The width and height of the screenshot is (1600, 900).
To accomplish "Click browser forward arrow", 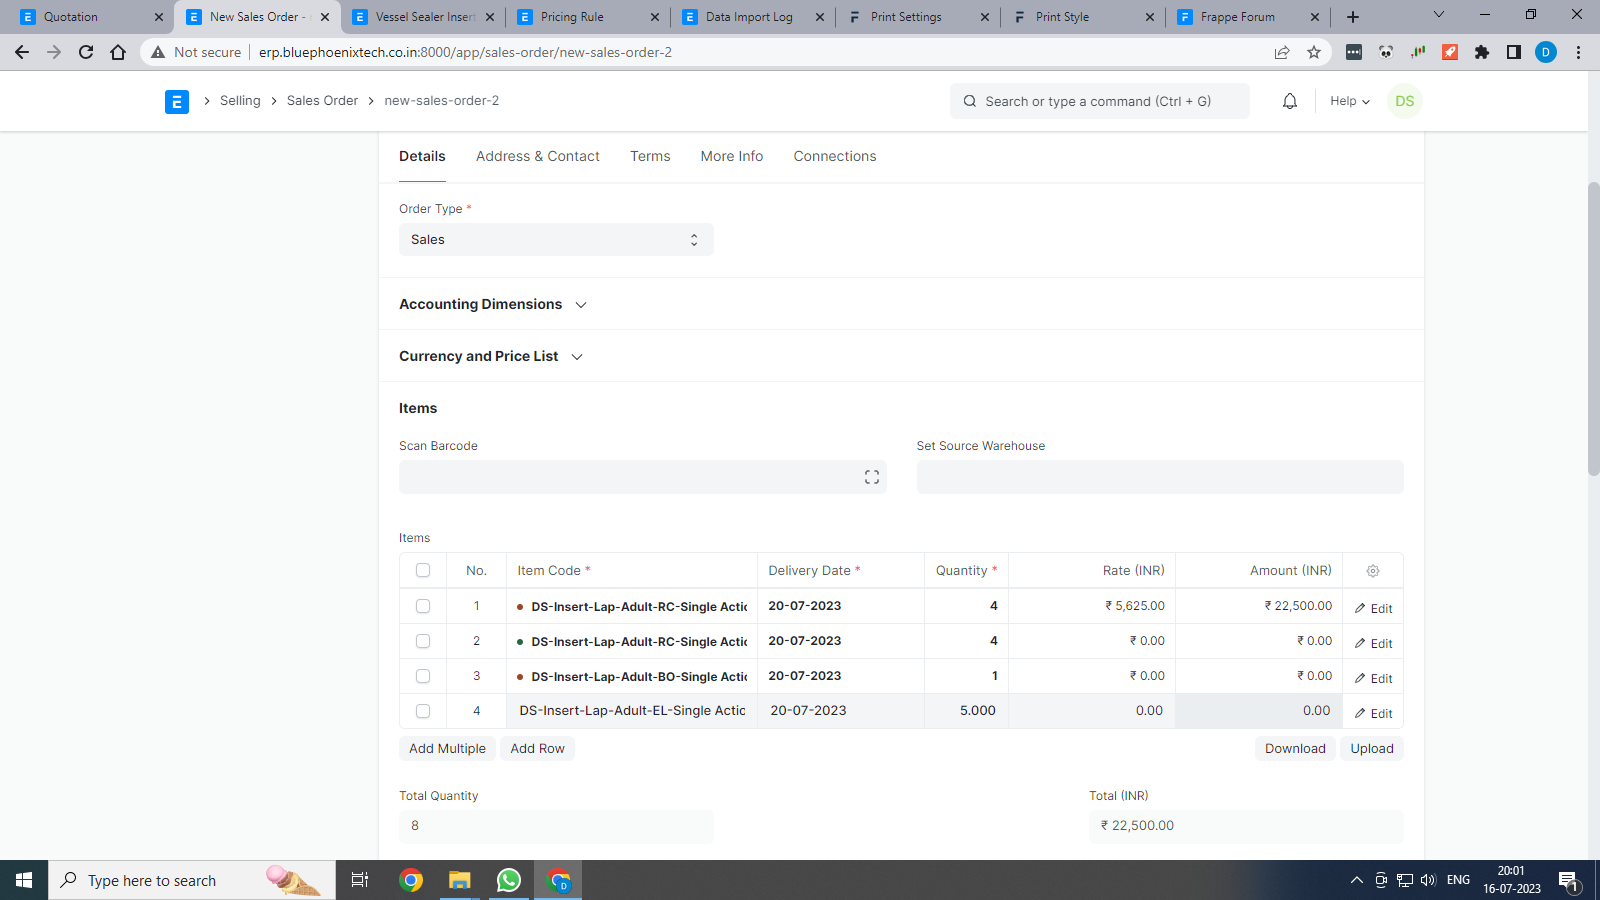I will (x=54, y=52).
